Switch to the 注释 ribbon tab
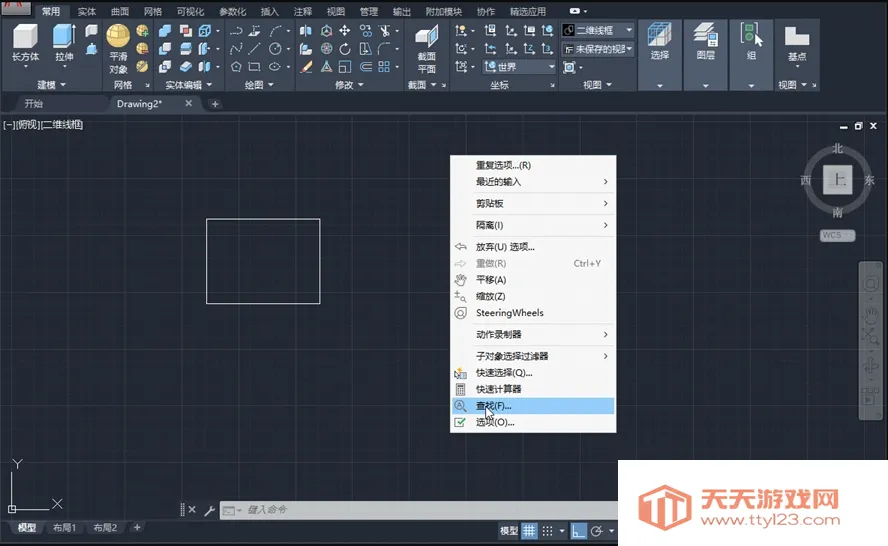The image size is (888, 546). coord(302,11)
